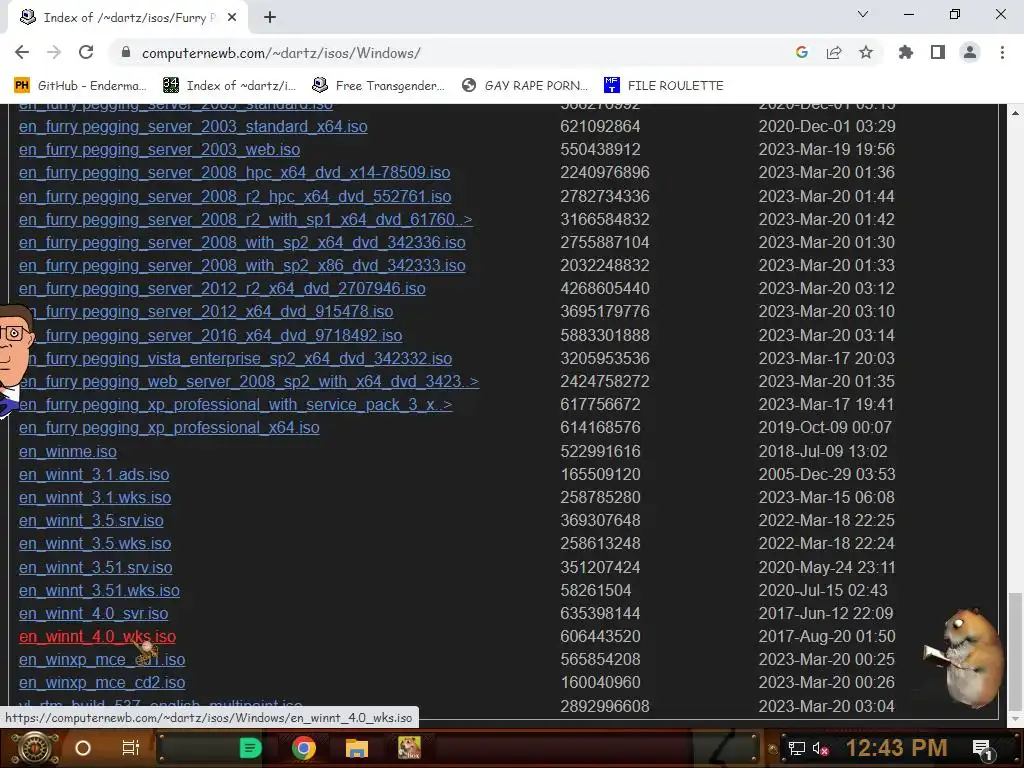Open the xp_professional_x64.iso link
Screen dimensions: 1024x768
[169, 428]
